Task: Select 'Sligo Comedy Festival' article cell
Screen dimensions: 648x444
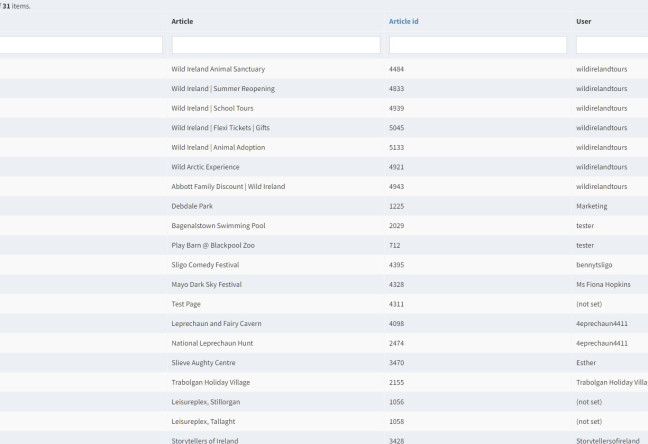Action: click(205, 265)
